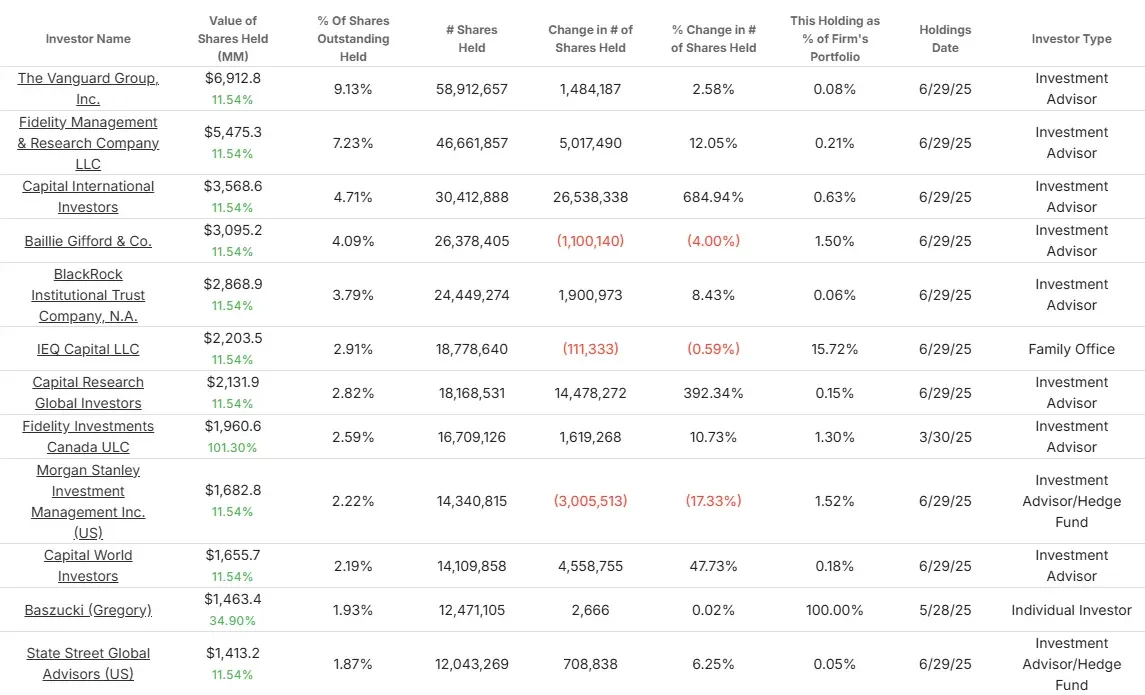
Task: Sort by Investor Name column header
Action: tap(88, 39)
